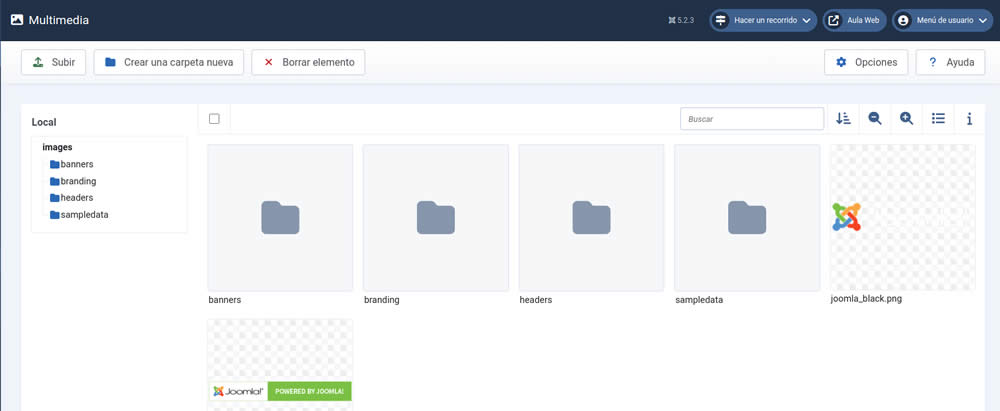Click the zoom out thumbnails icon
1000x411 pixels.
(875, 119)
